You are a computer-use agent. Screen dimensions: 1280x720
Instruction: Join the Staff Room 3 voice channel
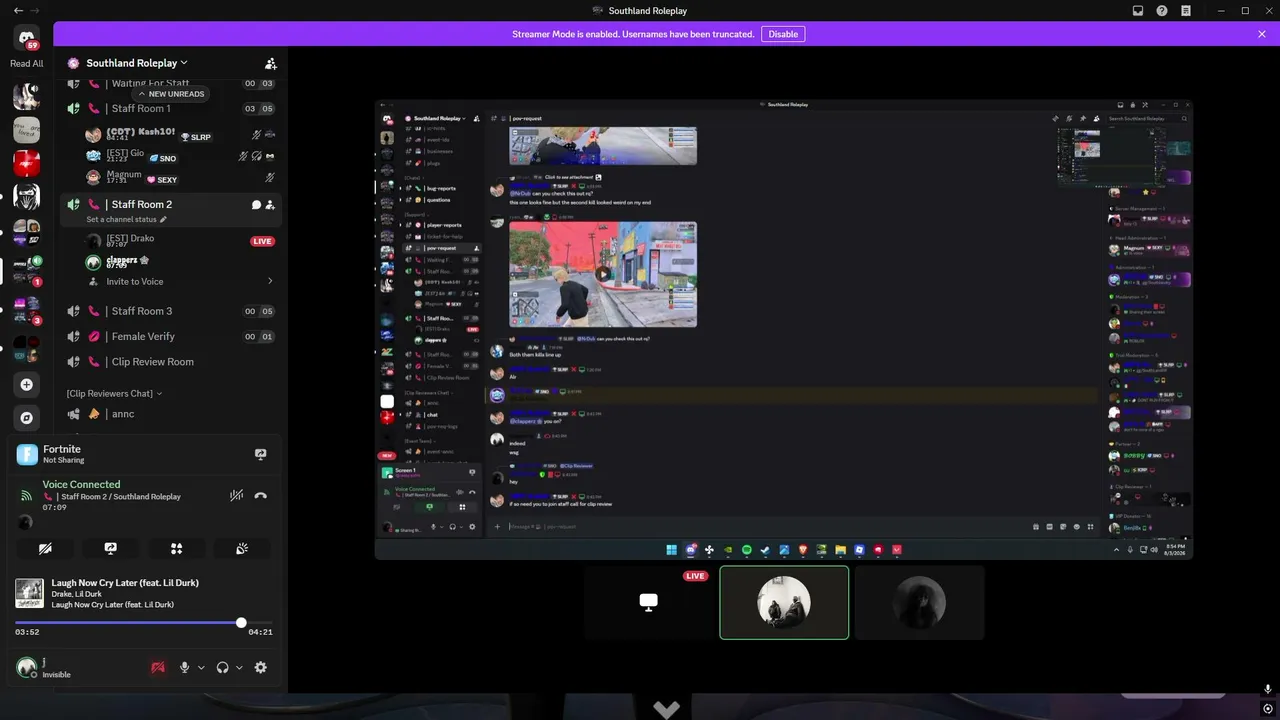pos(170,311)
